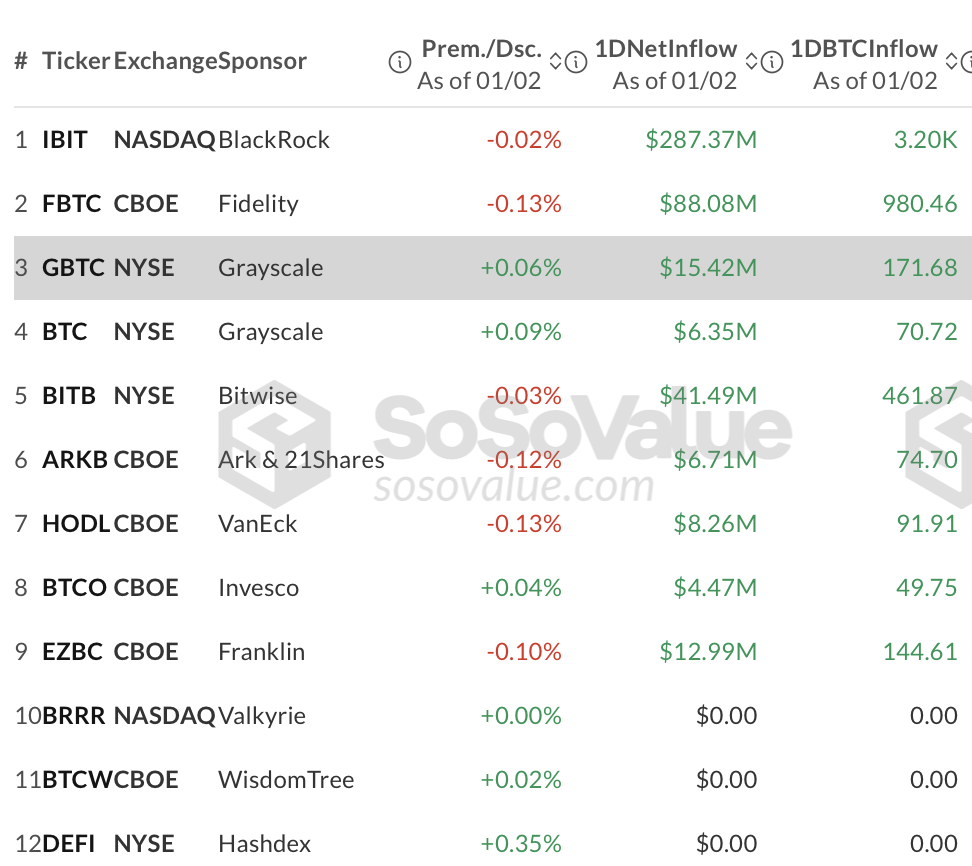The image size is (972, 866).
Task: Open the IBIT ticker link
Action: tap(65, 140)
